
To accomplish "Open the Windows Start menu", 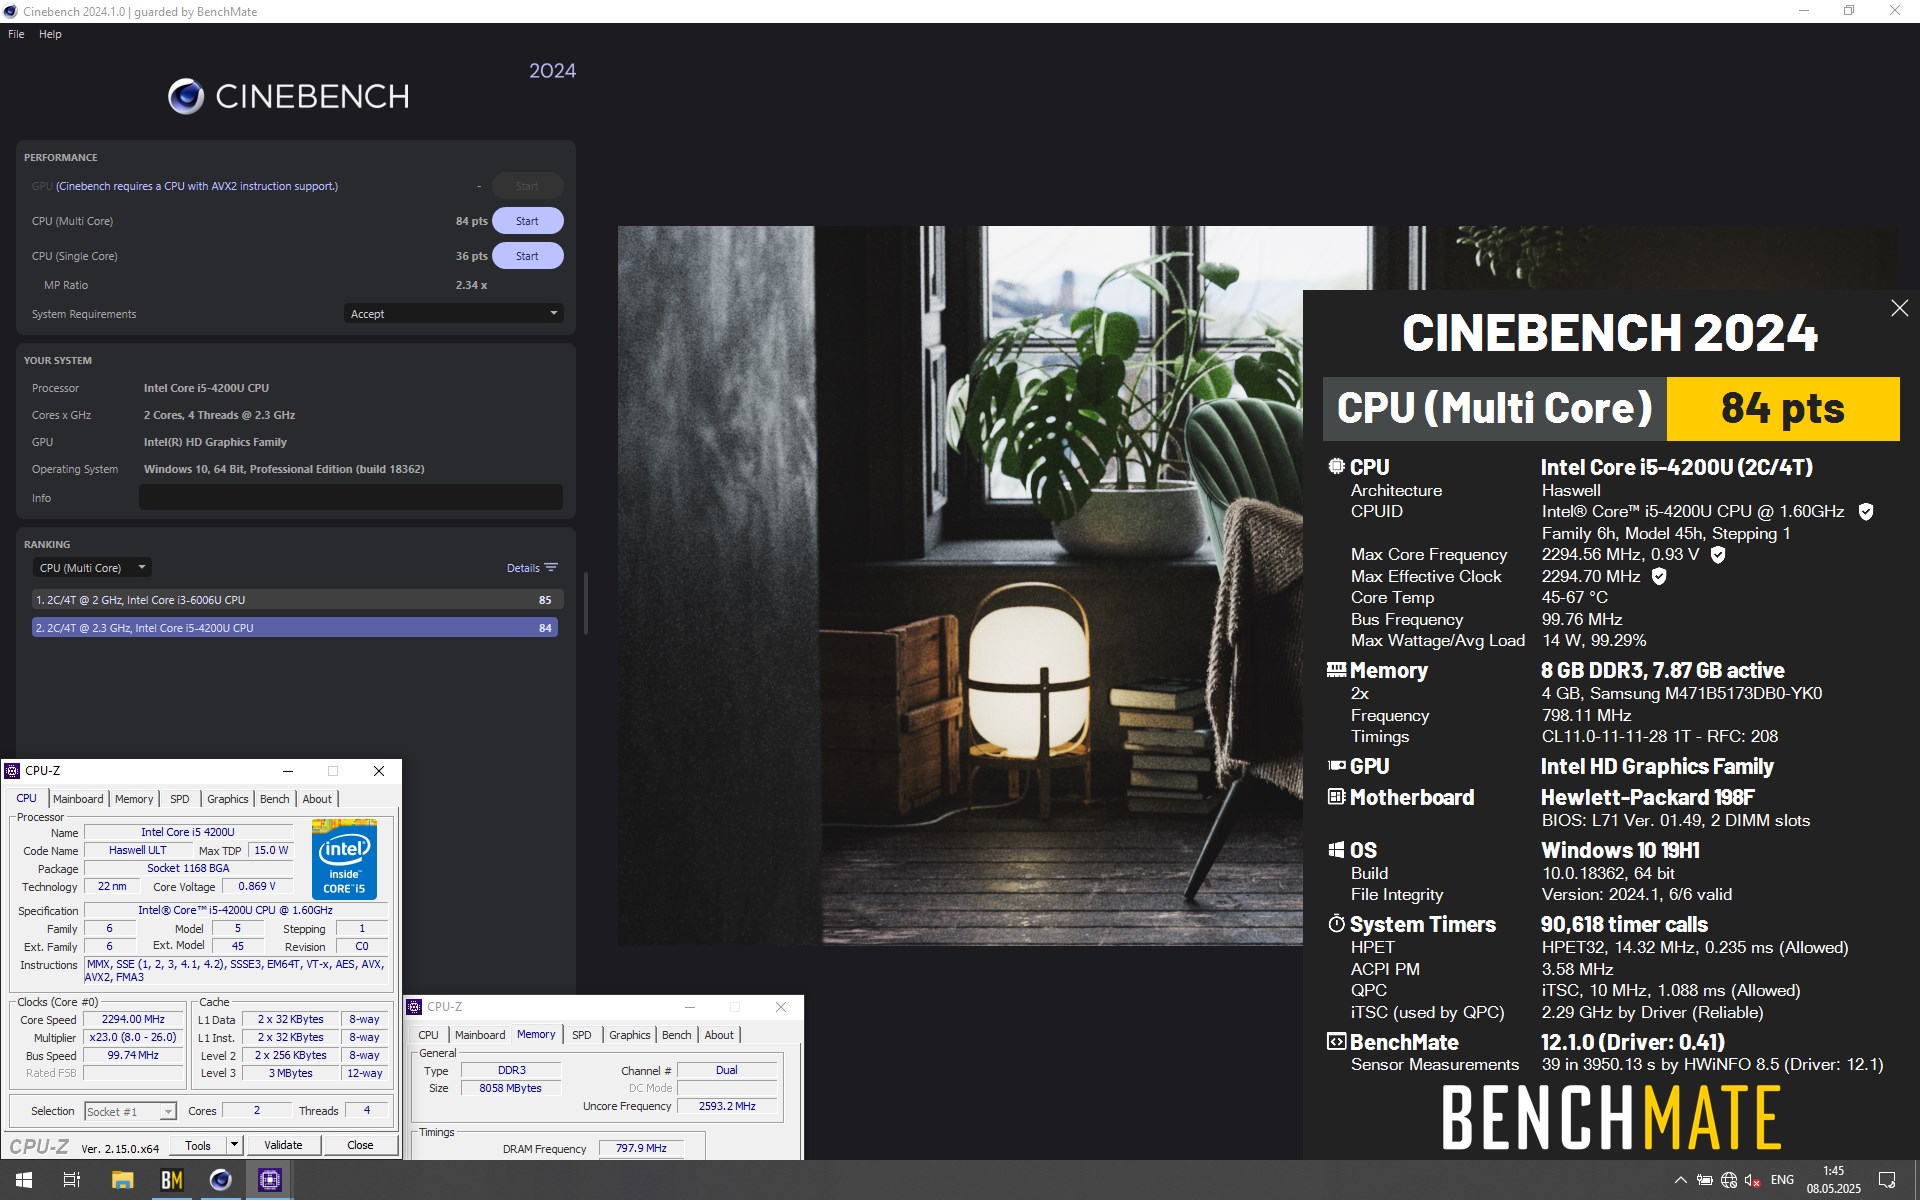I will 24,1180.
